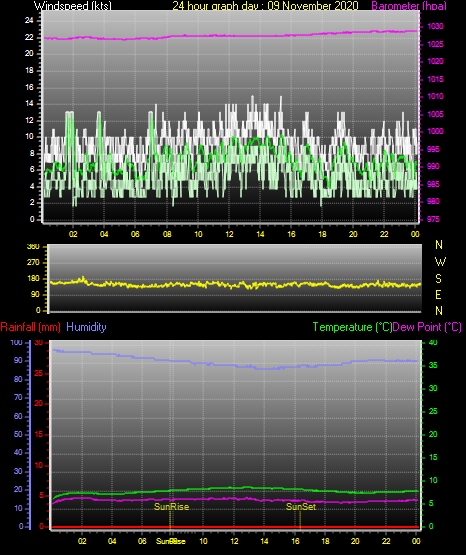This screenshot has width=466, height=555.
Task: Click the Humidity legend label
Action: click(86, 327)
